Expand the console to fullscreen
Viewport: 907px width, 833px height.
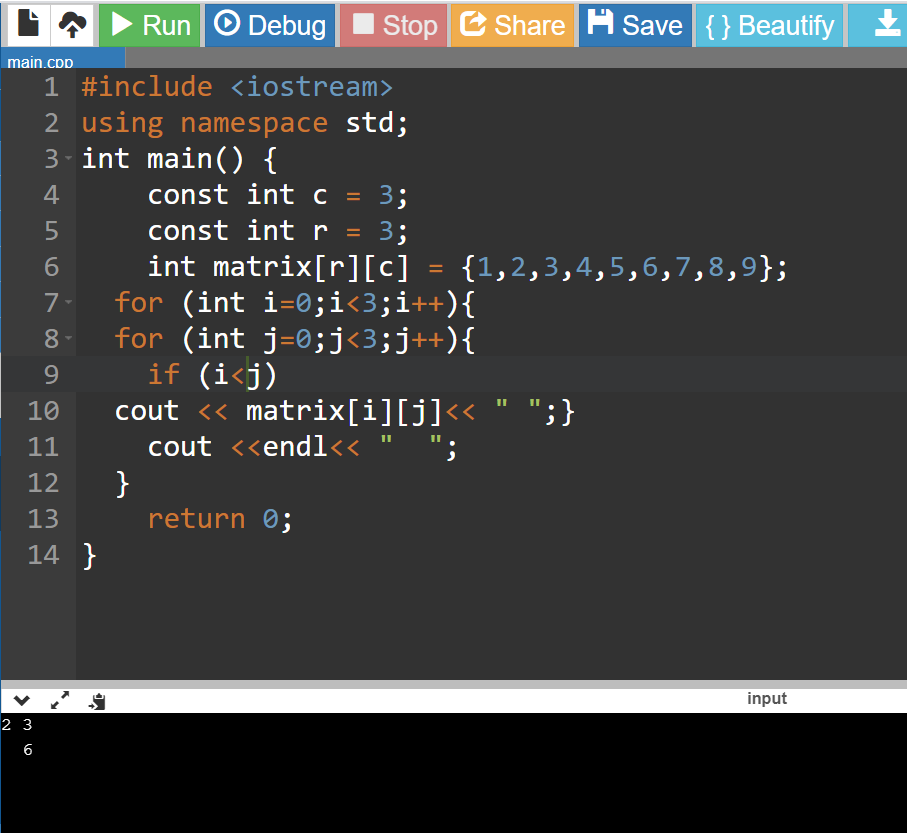pyautogui.click(x=60, y=702)
